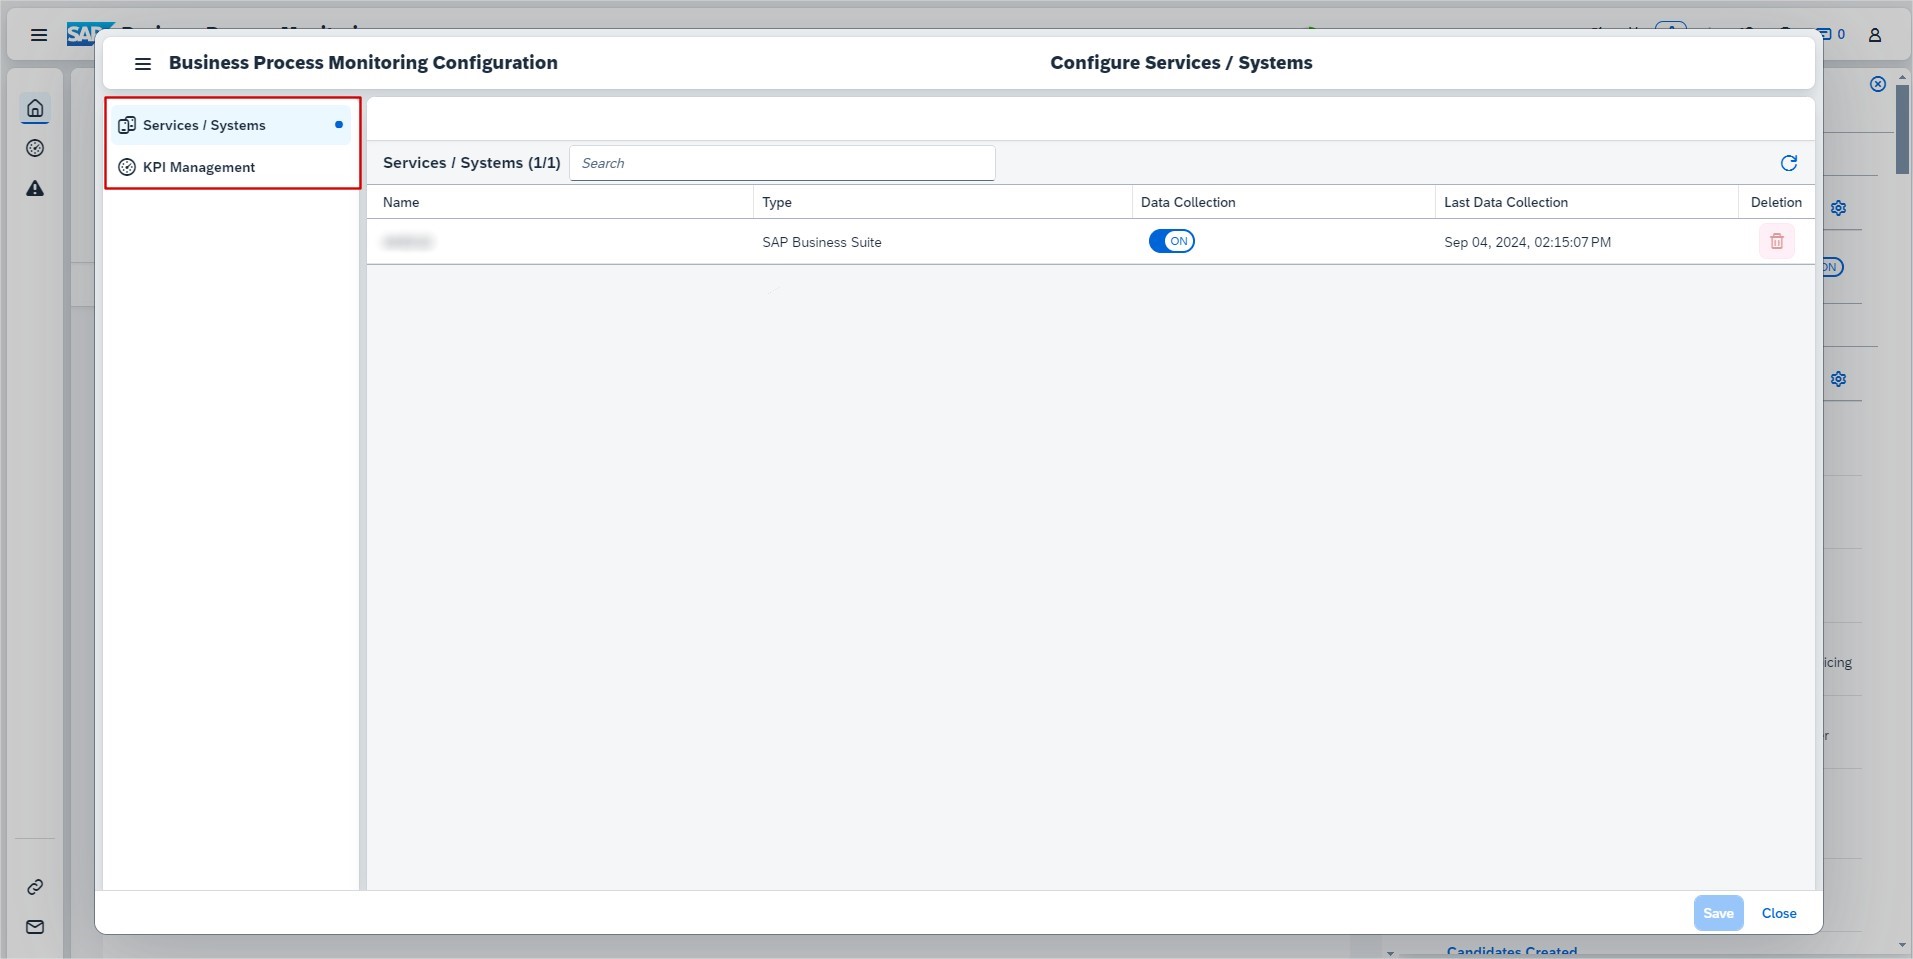Click the Services / Systems search field
The height and width of the screenshot is (959, 1913).
point(782,163)
